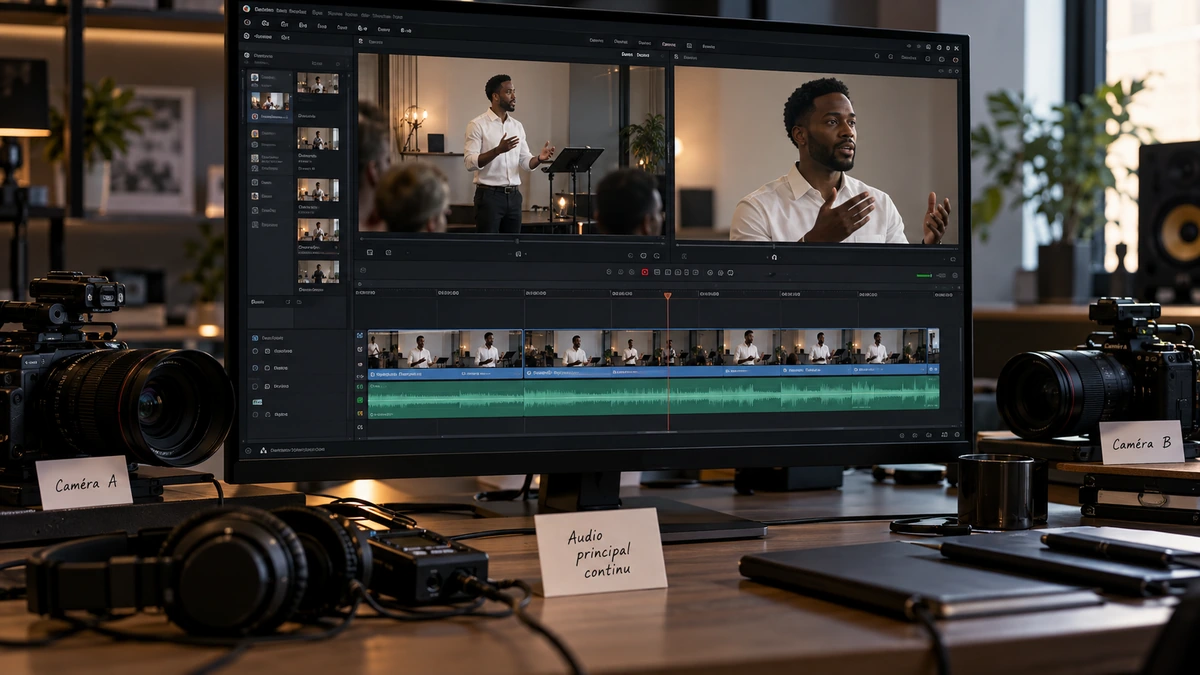Click the headphones icon beneath the close-up viewer
The height and width of the screenshot is (675, 1200).
click(774, 257)
